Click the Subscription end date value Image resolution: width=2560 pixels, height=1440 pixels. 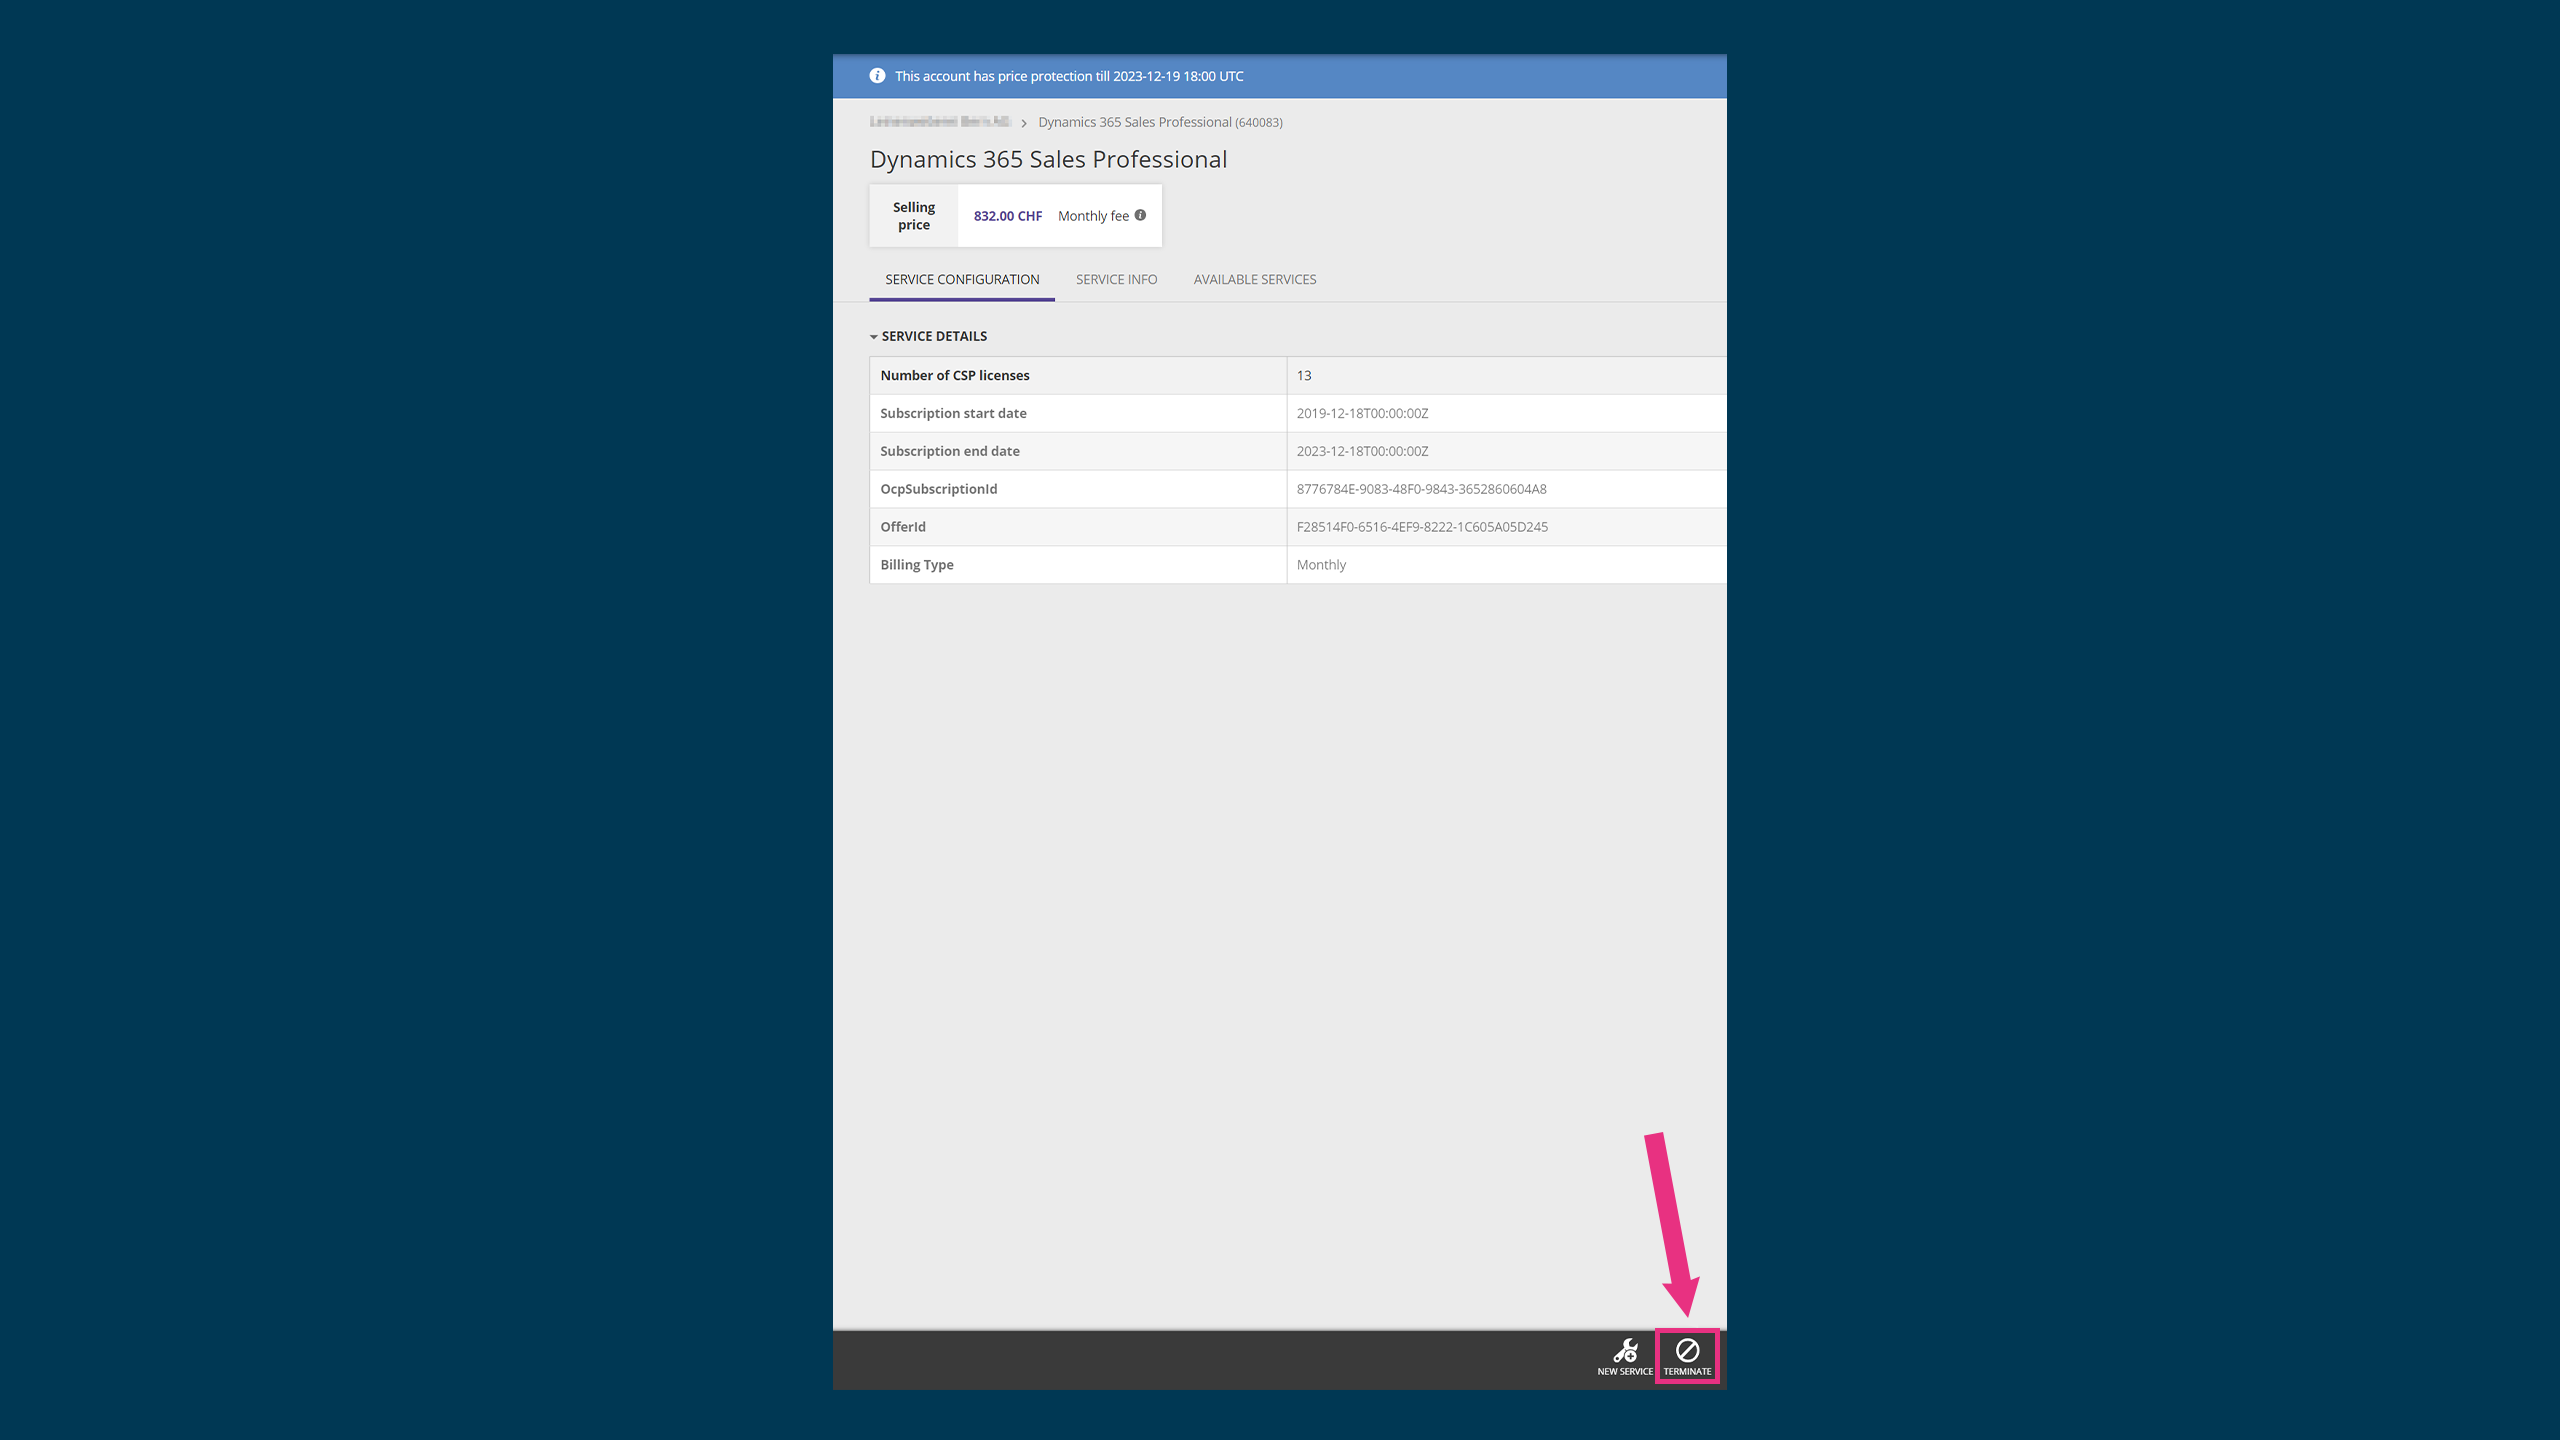pyautogui.click(x=1362, y=451)
